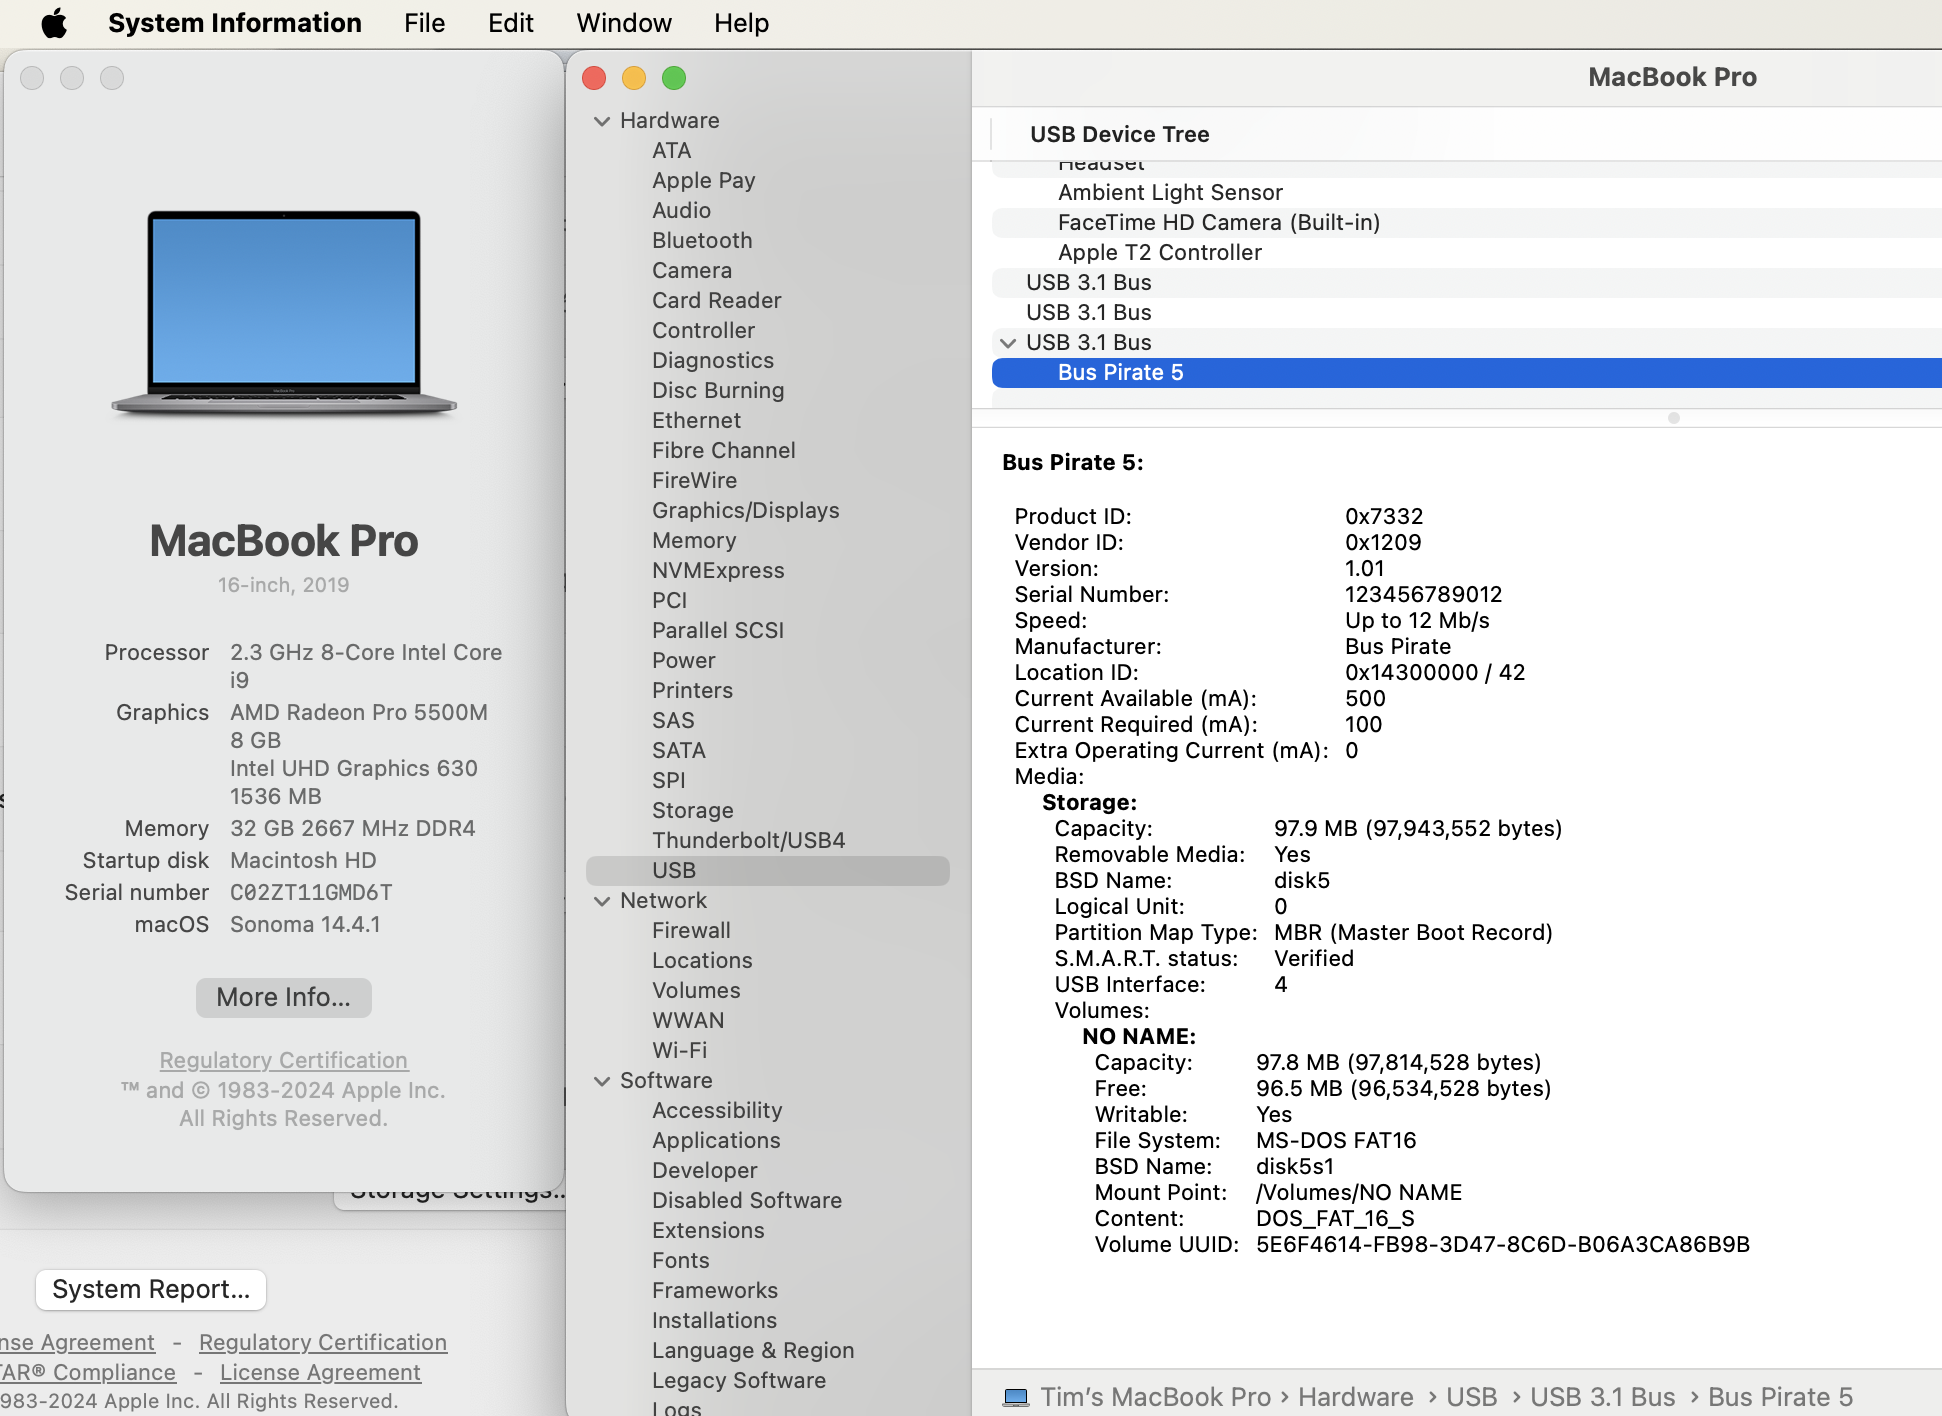The width and height of the screenshot is (1942, 1416).
Task: Open the Edit menu
Action: pos(510,23)
